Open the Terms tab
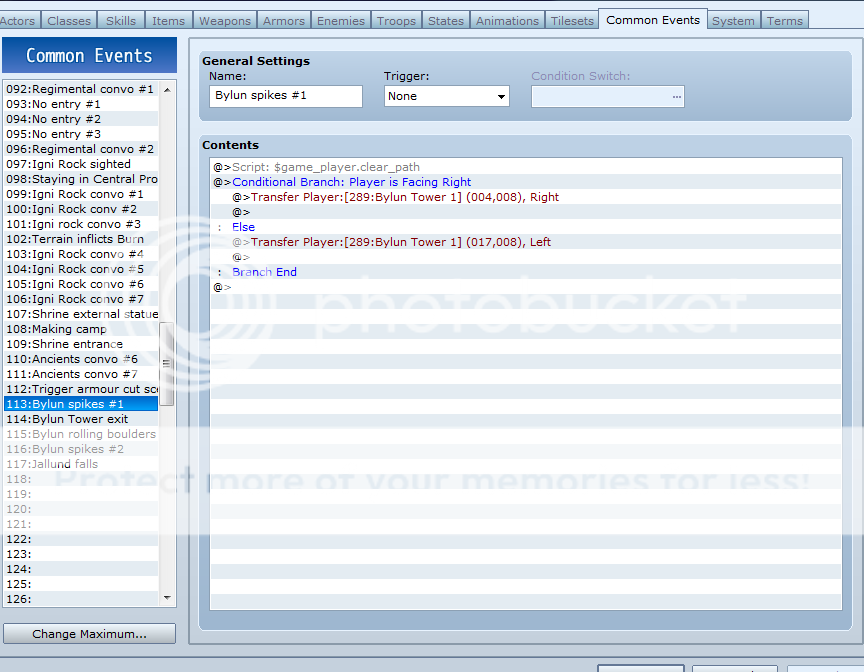The width and height of the screenshot is (864, 672). pyautogui.click(x=784, y=20)
